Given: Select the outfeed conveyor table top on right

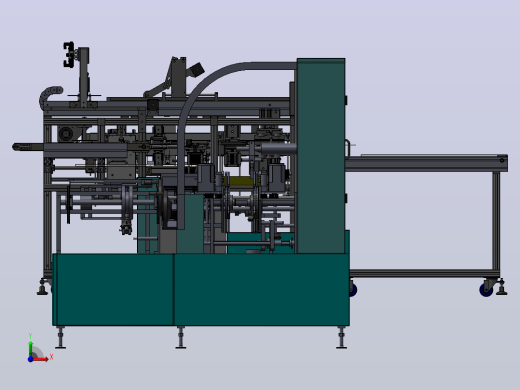Looking at the screenshot, I should coord(426,163).
